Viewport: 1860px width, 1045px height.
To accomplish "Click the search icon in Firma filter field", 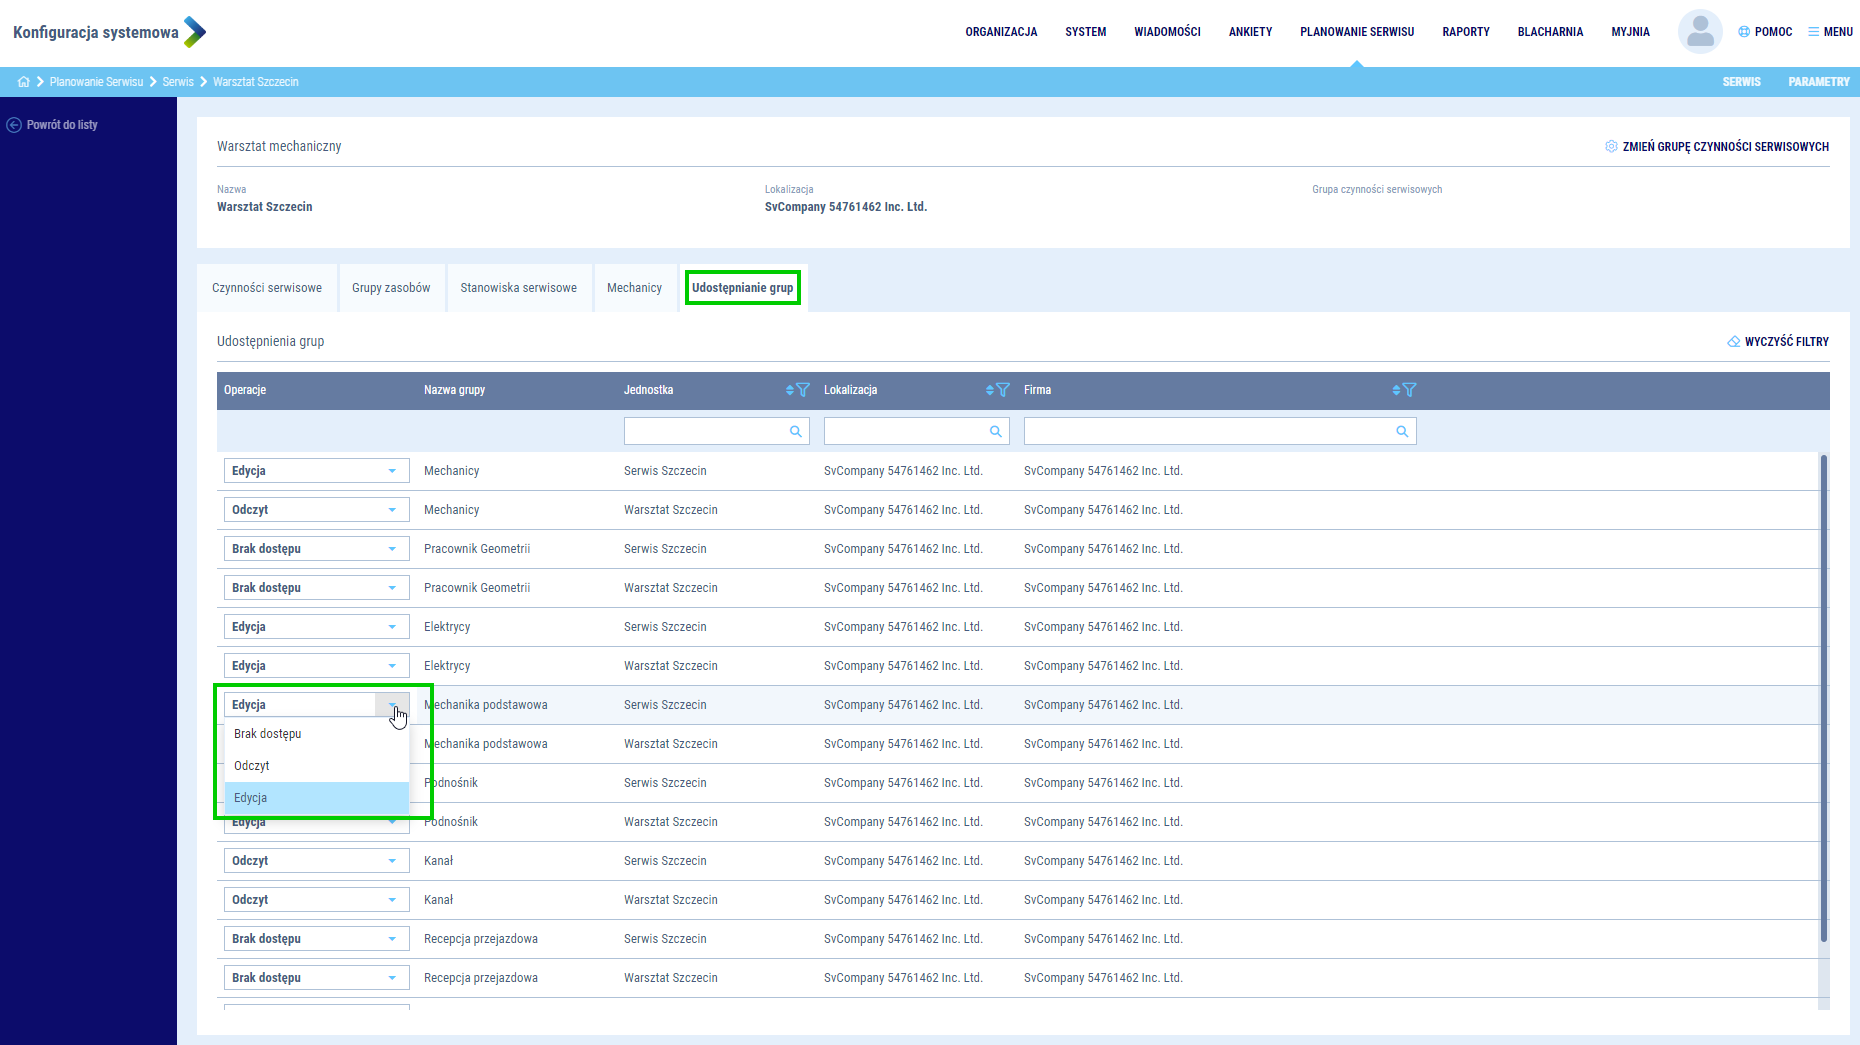I will (x=1402, y=432).
